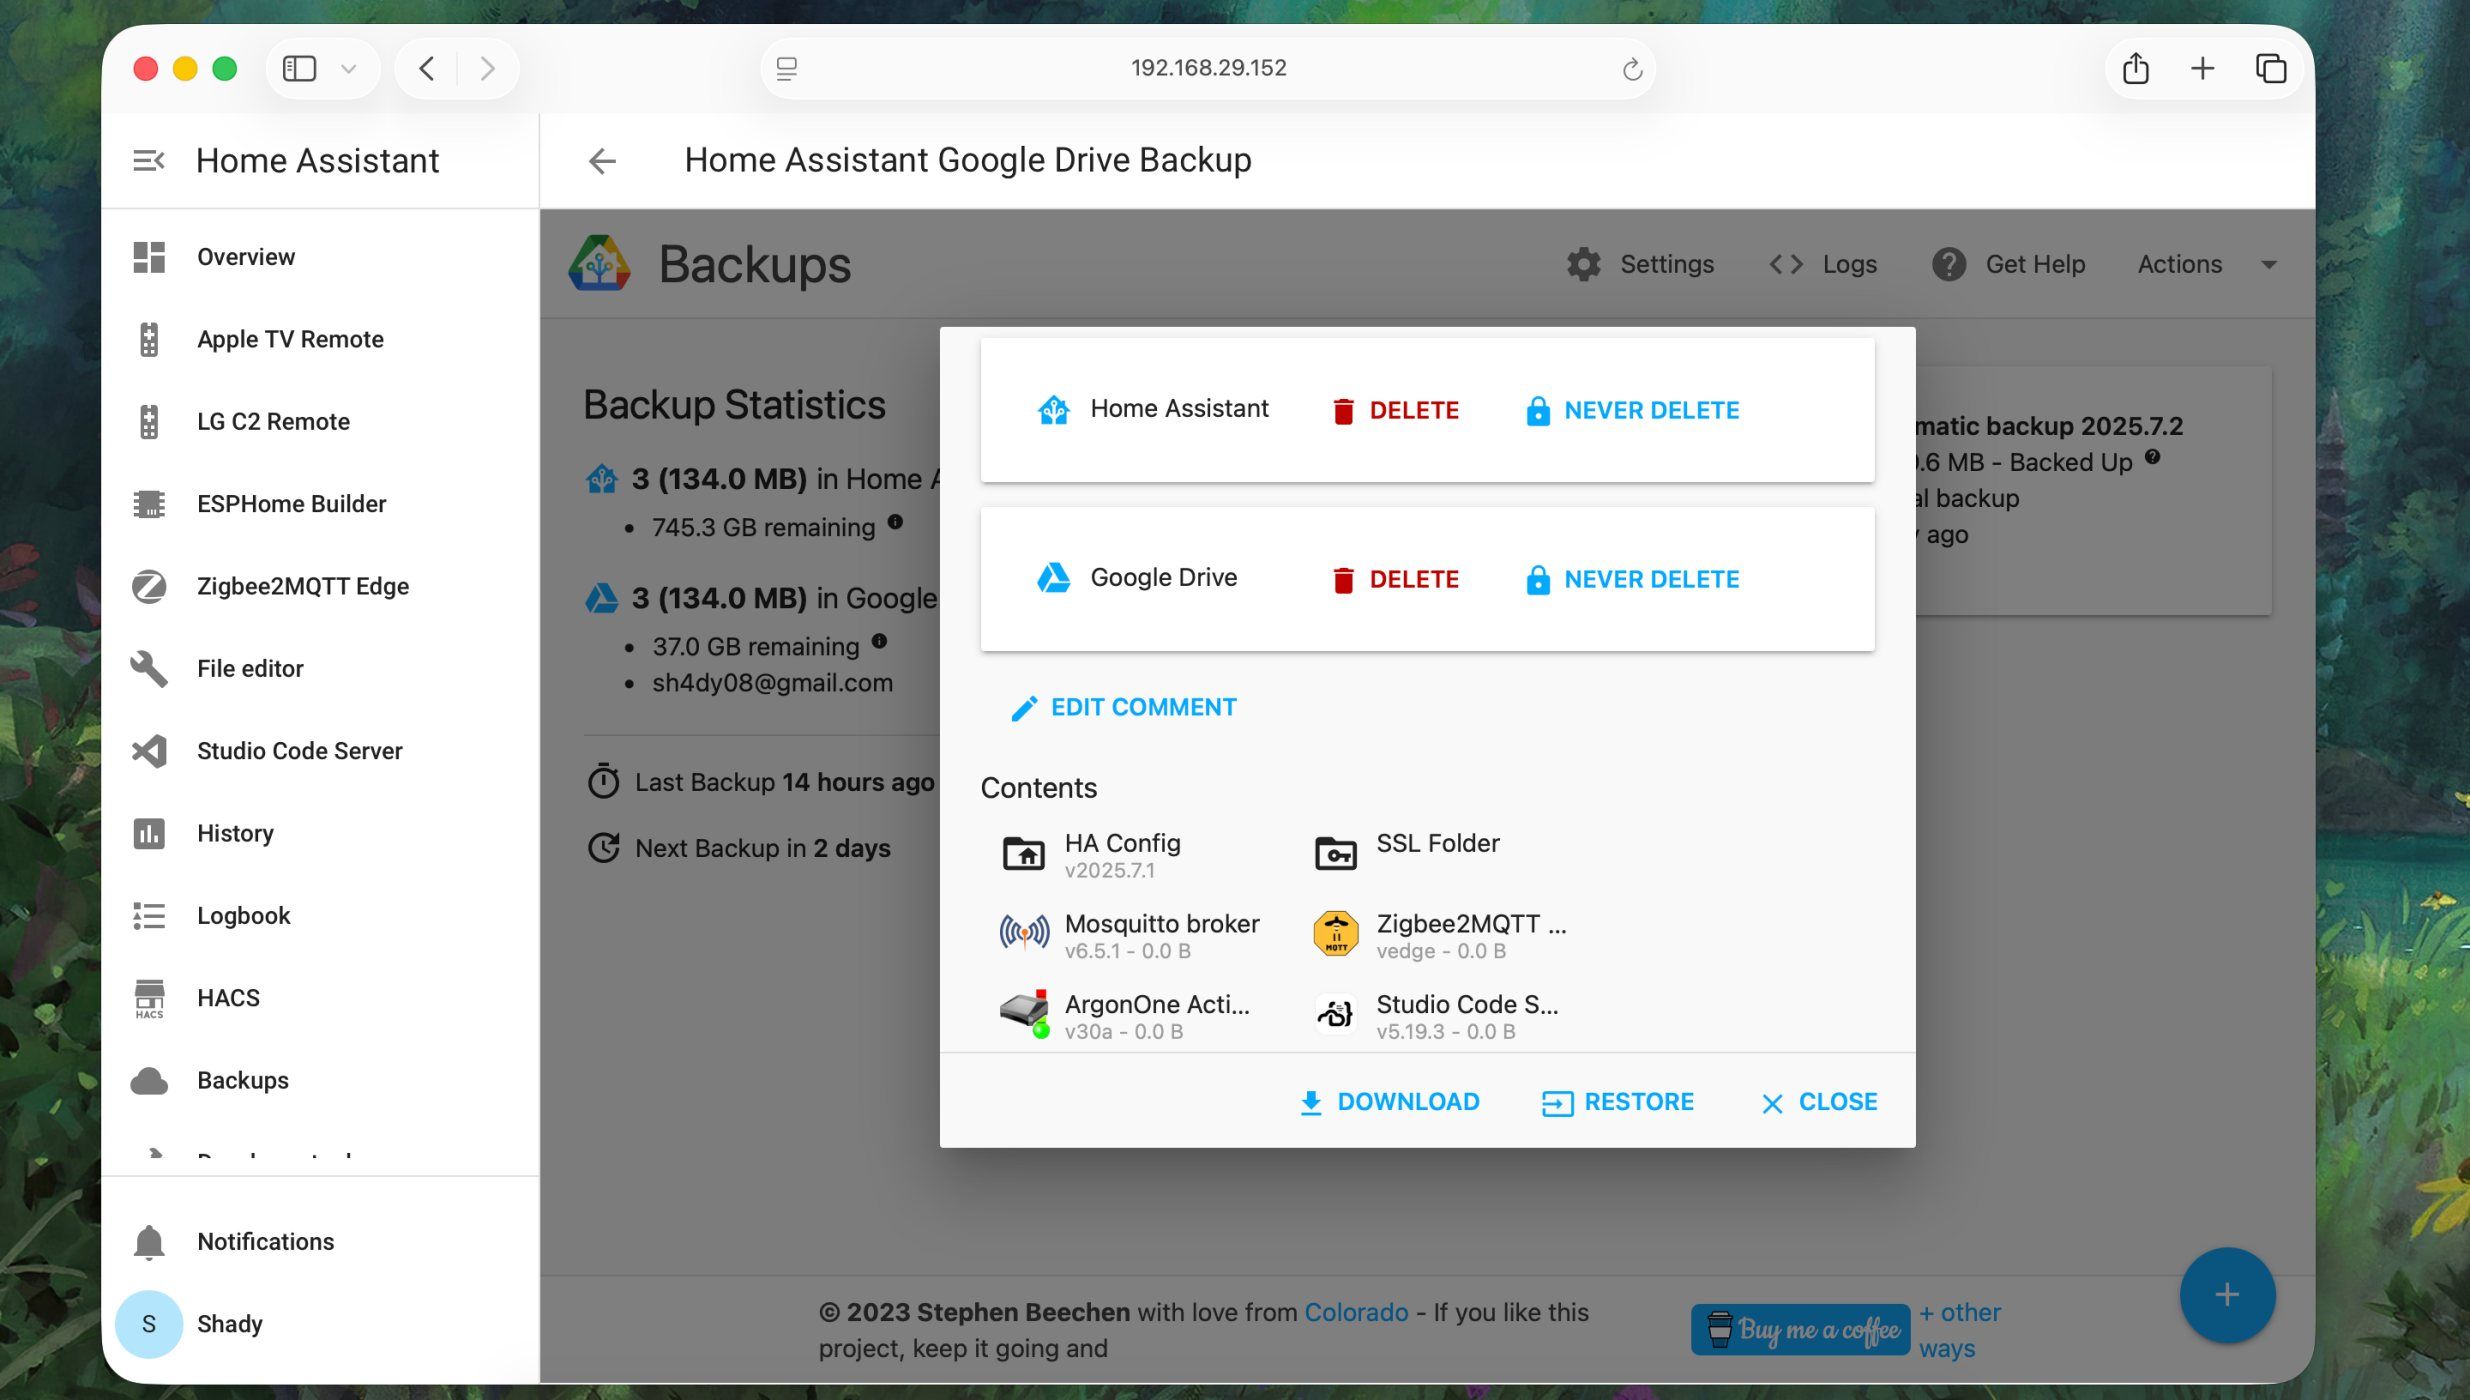Reload the page in Safari
Viewport: 2470px width, 1400px height.
tap(1632, 69)
